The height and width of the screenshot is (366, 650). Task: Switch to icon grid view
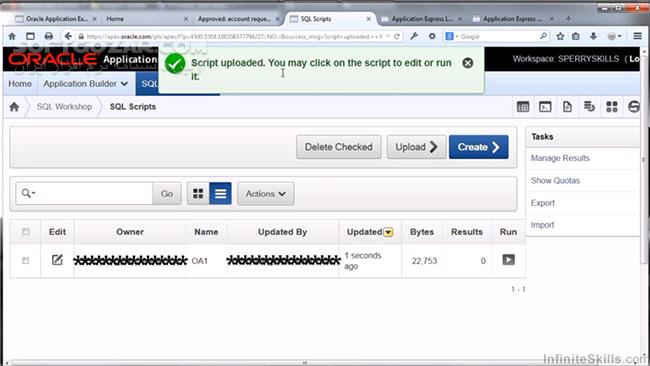click(x=198, y=194)
